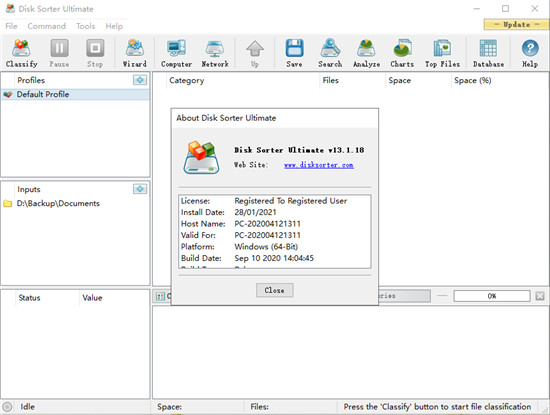This screenshot has width=550, height=415.
Task: Click the Profiles panel header
Action: coord(31,80)
